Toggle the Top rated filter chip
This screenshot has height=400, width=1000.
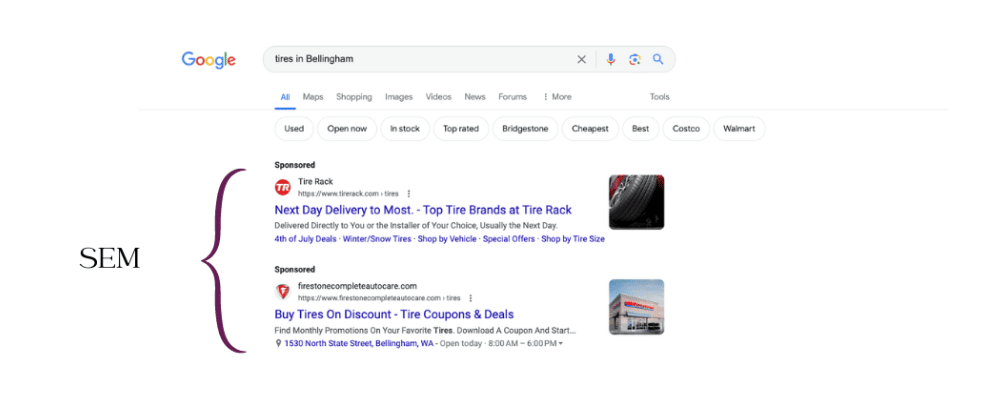[461, 129]
